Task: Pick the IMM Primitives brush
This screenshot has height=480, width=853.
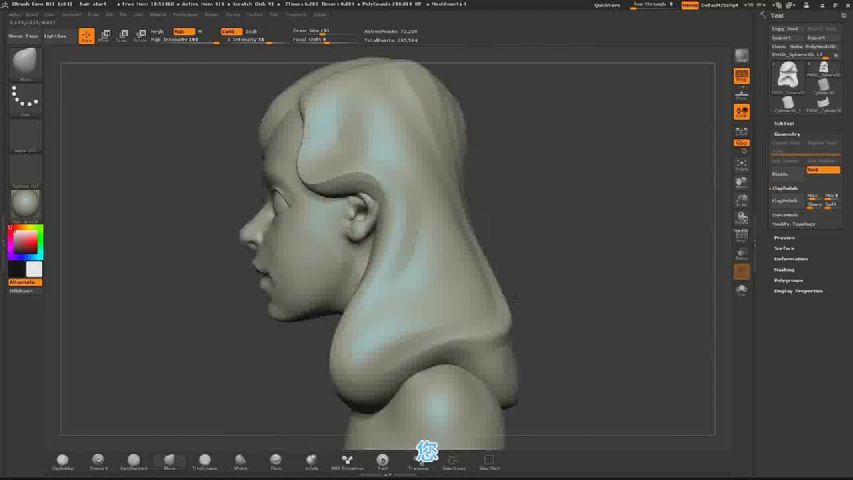Action: click(x=347, y=462)
